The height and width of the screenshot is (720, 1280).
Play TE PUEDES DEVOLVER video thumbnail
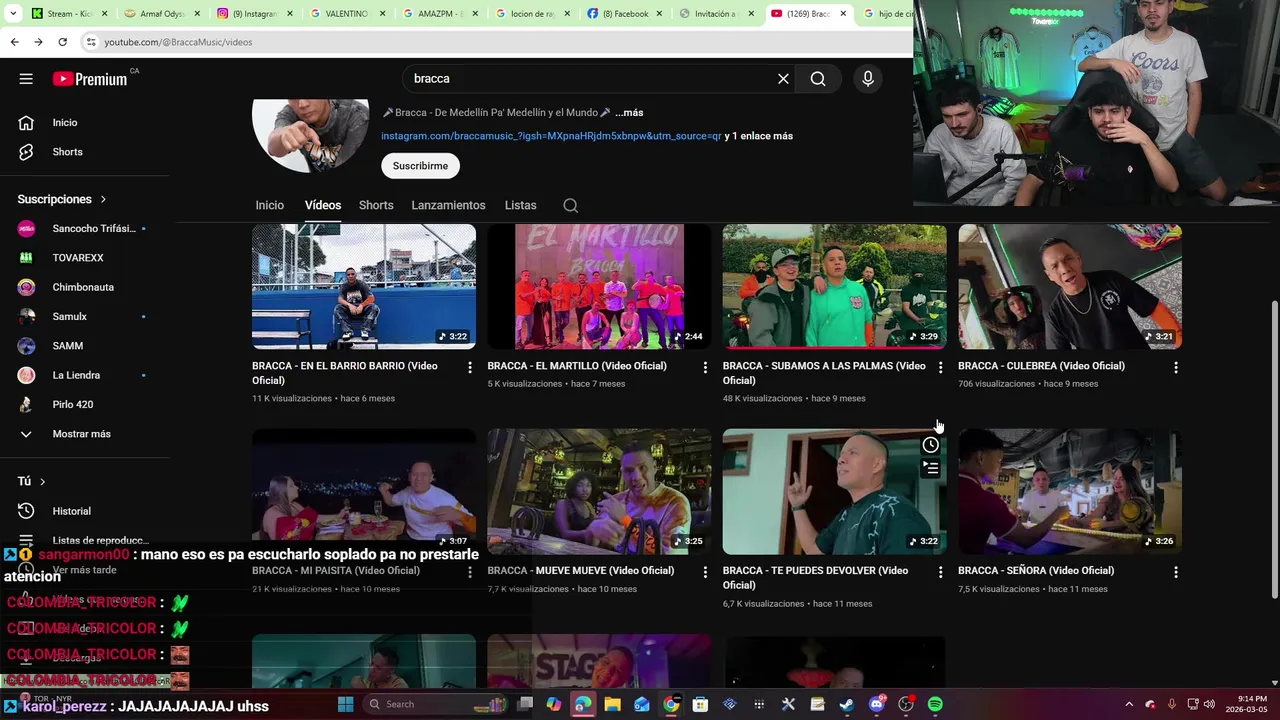click(x=834, y=491)
